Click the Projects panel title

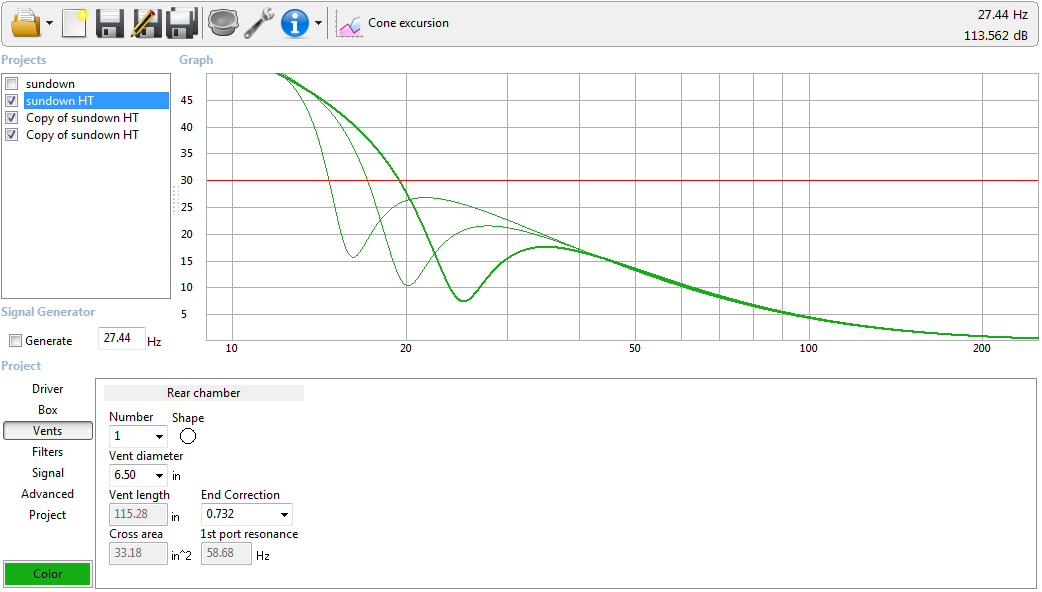[24, 60]
